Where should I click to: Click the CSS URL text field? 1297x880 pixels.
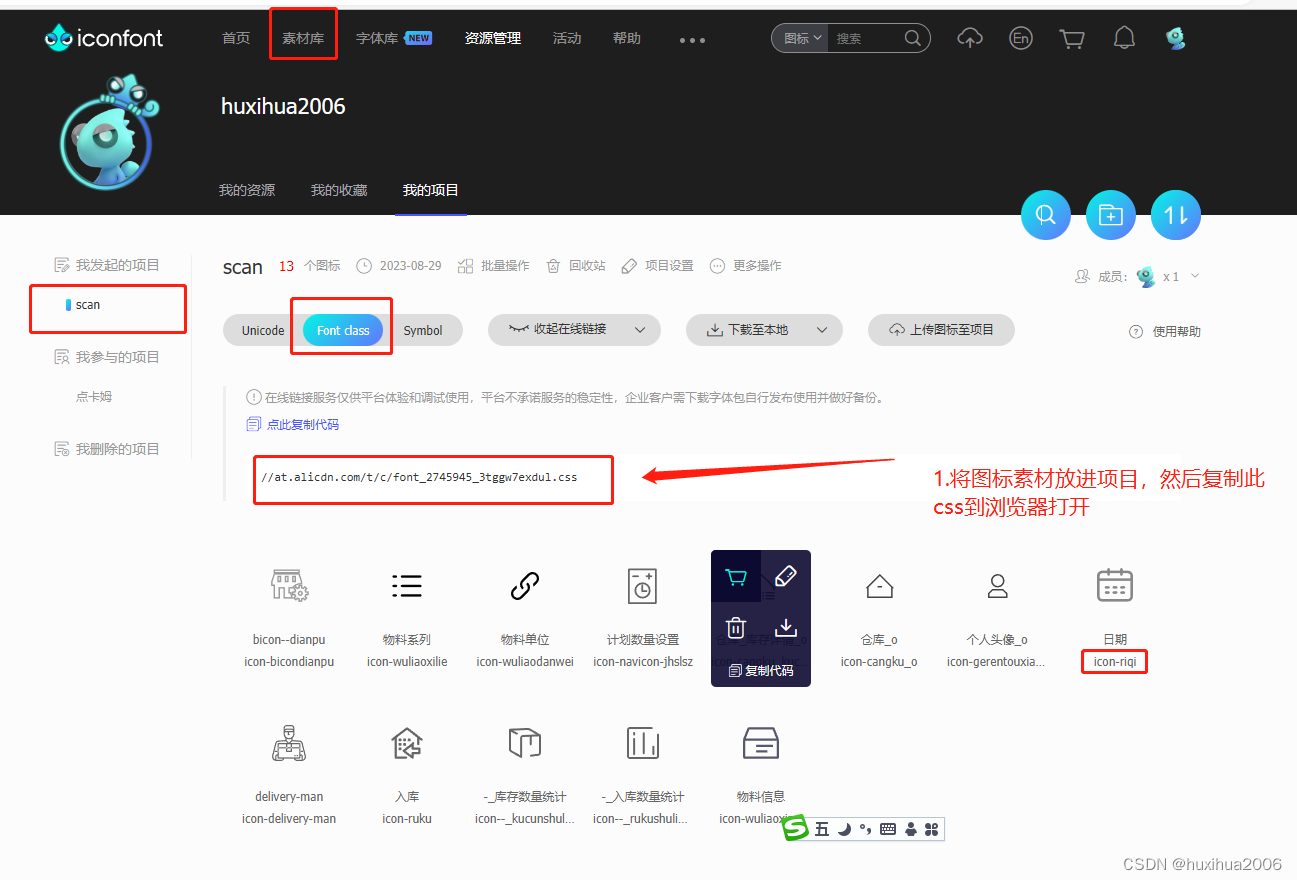(432, 479)
